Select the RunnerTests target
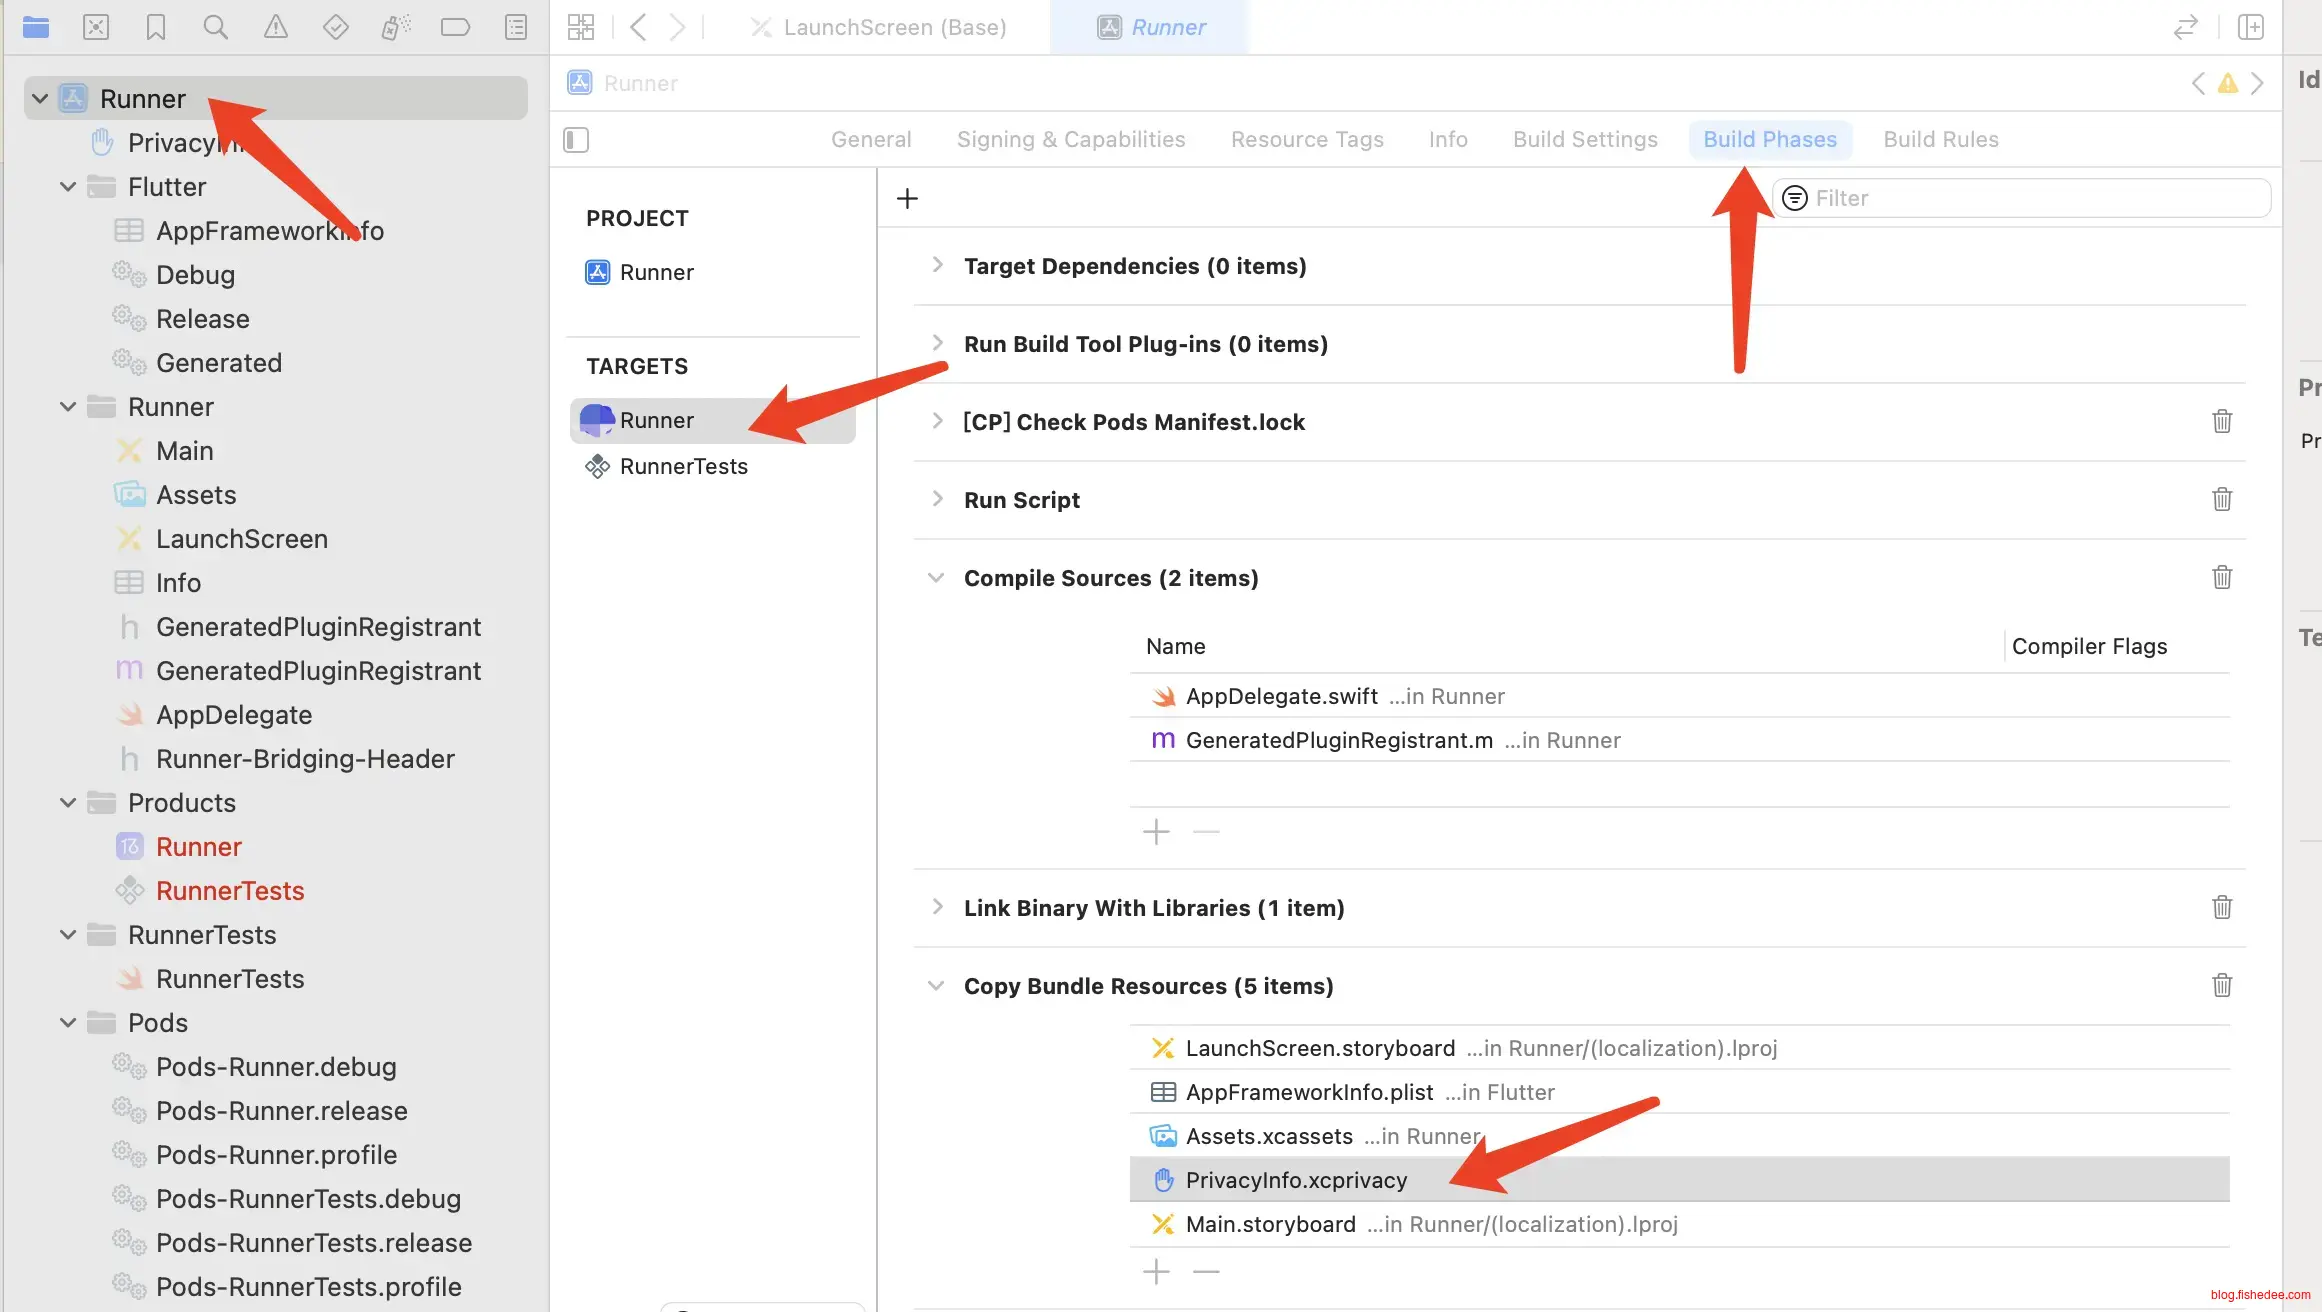This screenshot has height=1312, width=2322. click(683, 466)
